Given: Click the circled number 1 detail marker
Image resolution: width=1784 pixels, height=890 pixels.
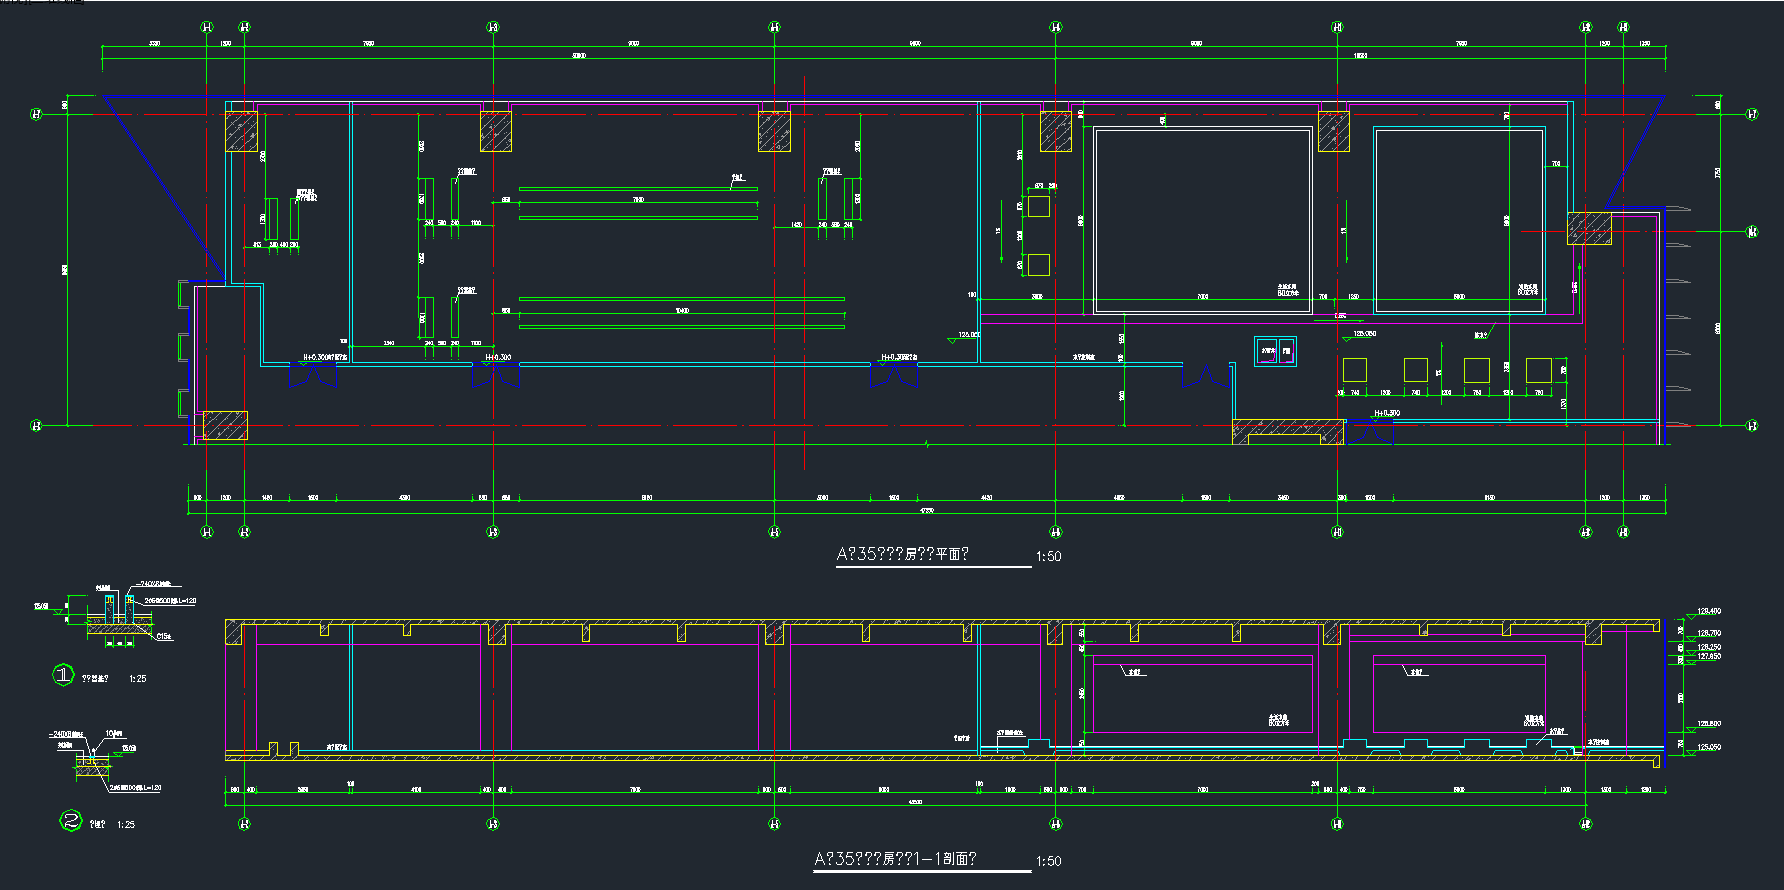Looking at the screenshot, I should point(63,675).
